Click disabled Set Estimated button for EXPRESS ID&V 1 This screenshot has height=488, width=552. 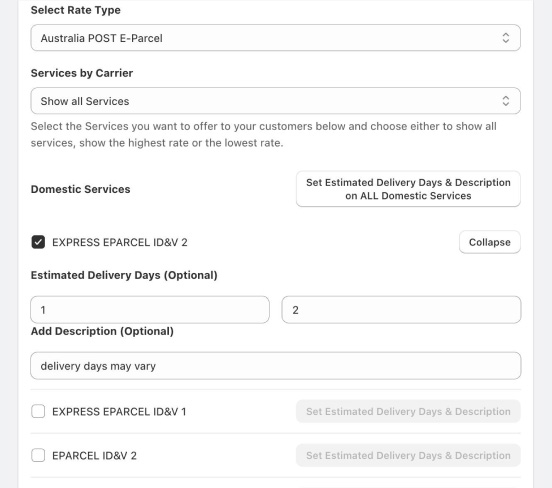click(x=408, y=411)
